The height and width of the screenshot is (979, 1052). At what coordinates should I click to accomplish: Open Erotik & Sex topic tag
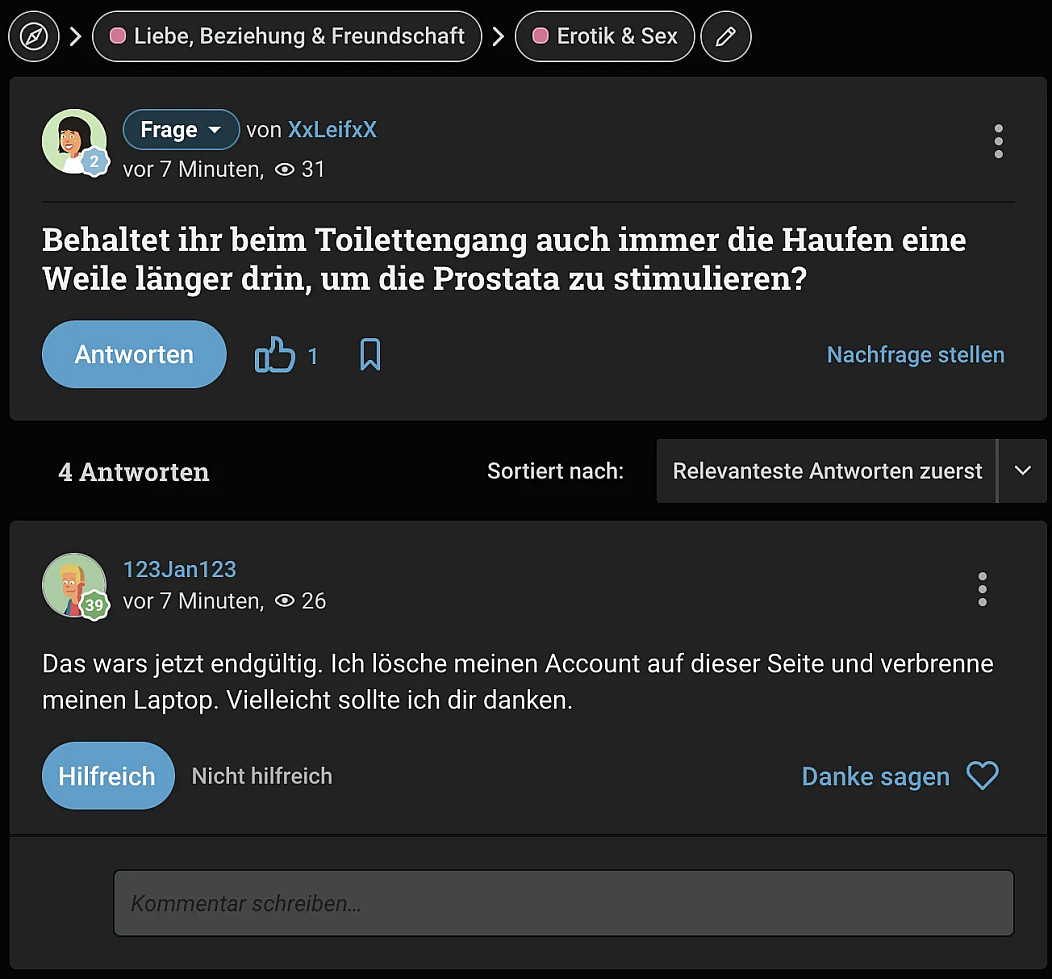(605, 37)
